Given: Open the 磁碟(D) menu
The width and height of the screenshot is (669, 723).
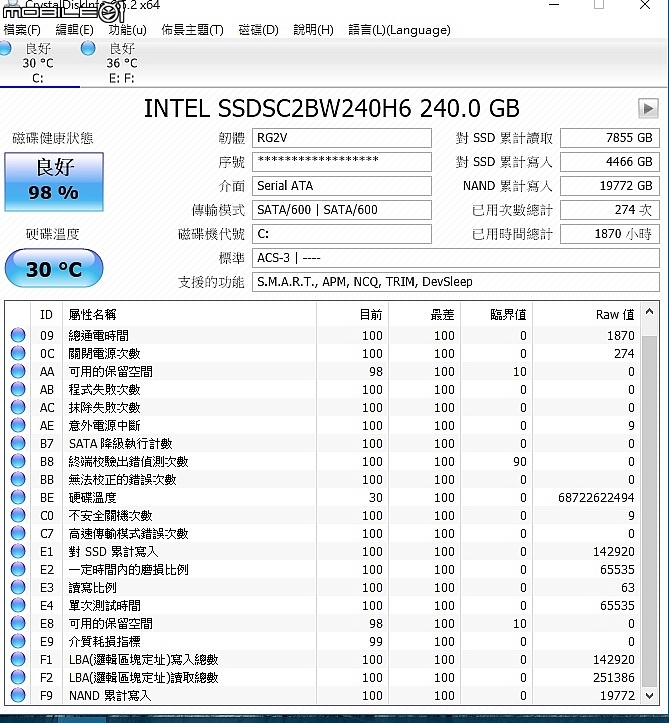Looking at the screenshot, I should pyautogui.click(x=258, y=30).
